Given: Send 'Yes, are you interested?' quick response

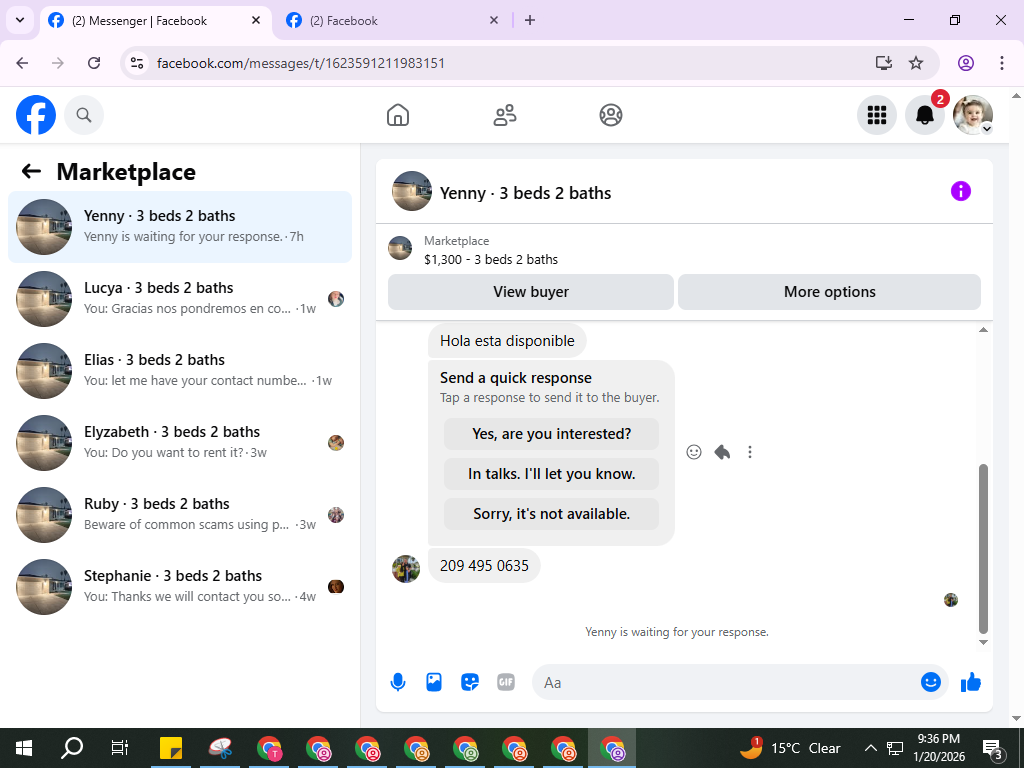Looking at the screenshot, I should pyautogui.click(x=551, y=434).
